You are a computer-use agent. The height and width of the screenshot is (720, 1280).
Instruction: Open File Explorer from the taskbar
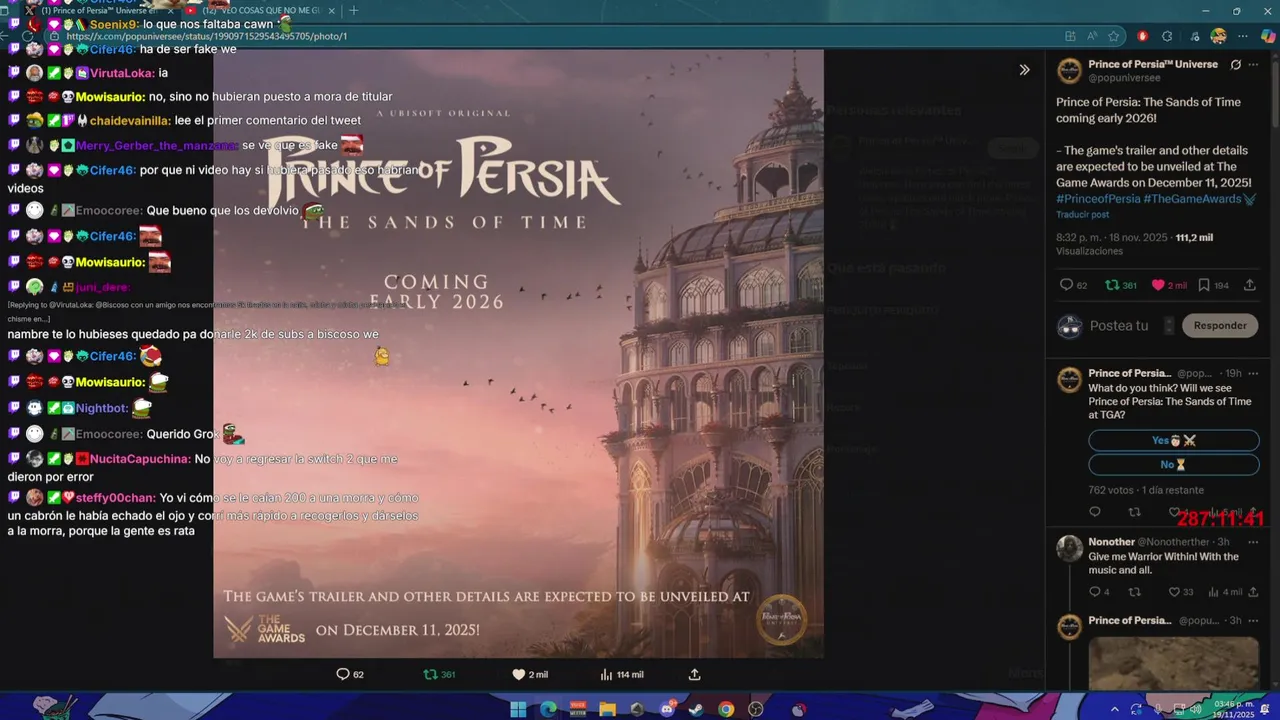tap(607, 710)
